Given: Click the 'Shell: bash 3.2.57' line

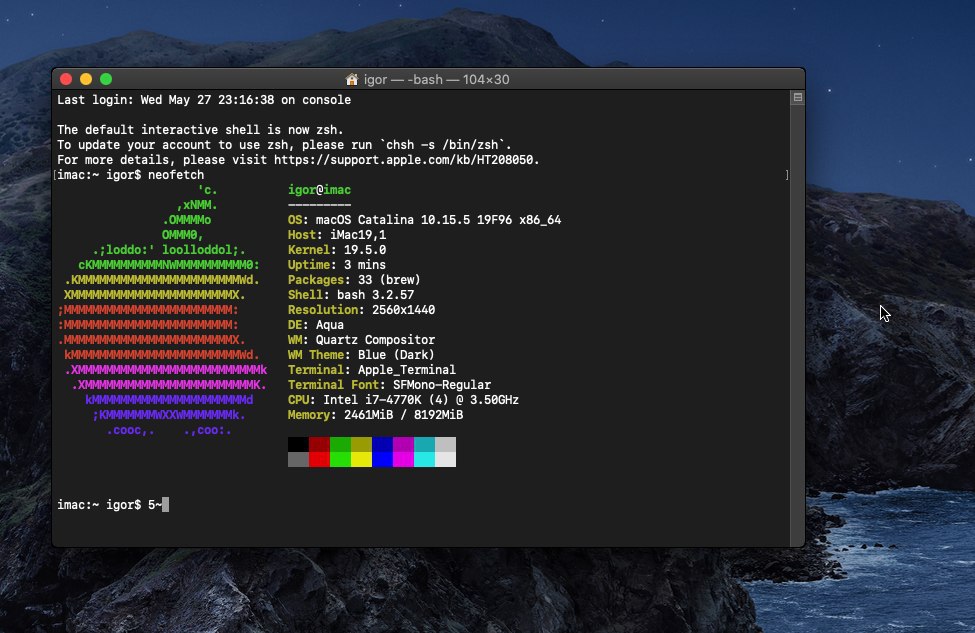Looking at the screenshot, I should tap(351, 294).
